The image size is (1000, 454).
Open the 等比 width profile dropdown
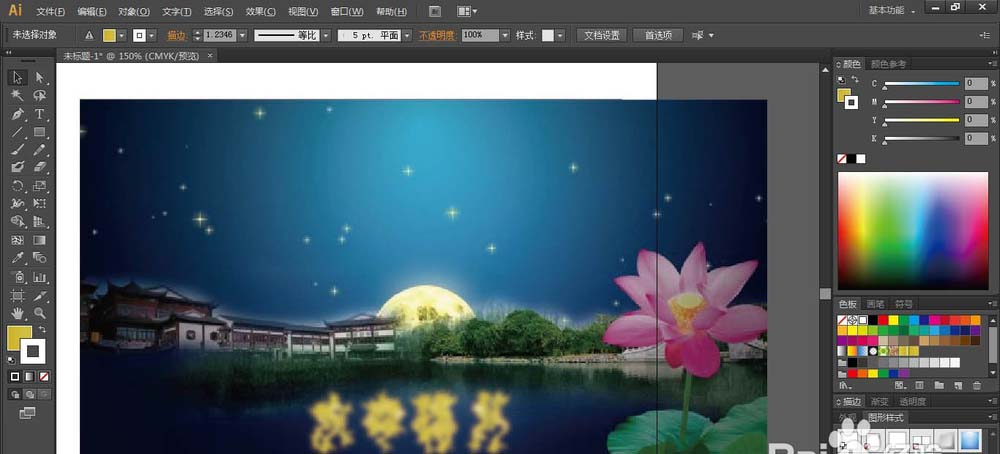(326, 36)
